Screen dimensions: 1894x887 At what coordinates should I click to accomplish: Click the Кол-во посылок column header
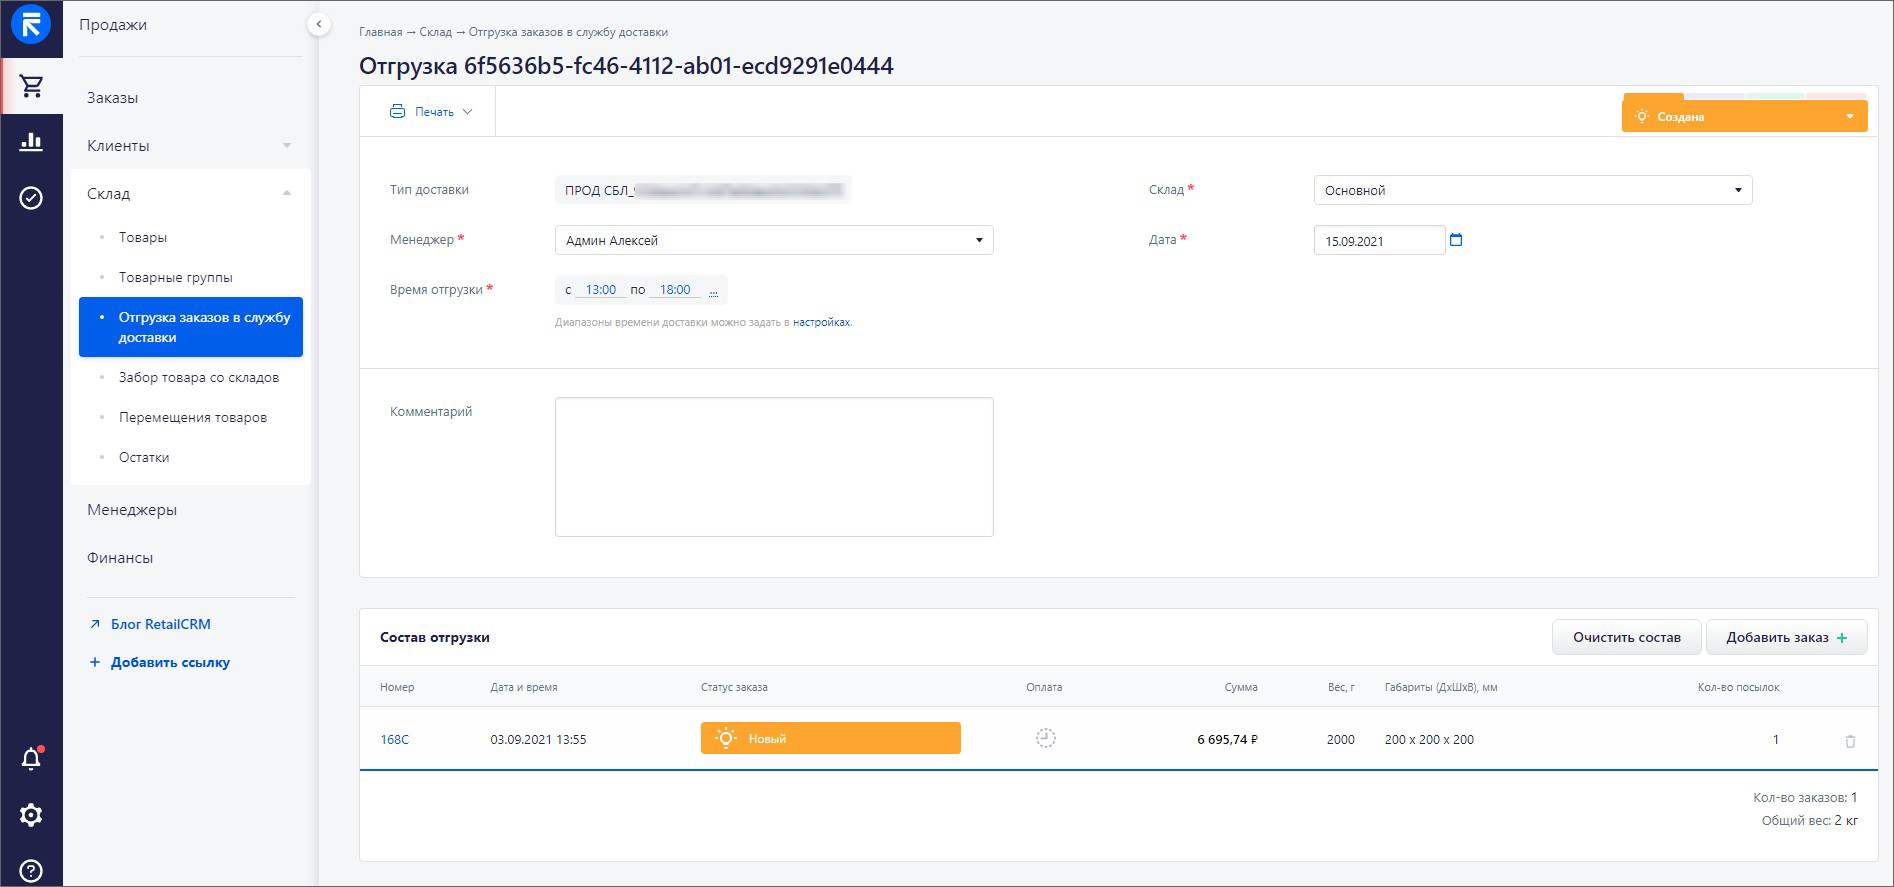[1738, 687]
